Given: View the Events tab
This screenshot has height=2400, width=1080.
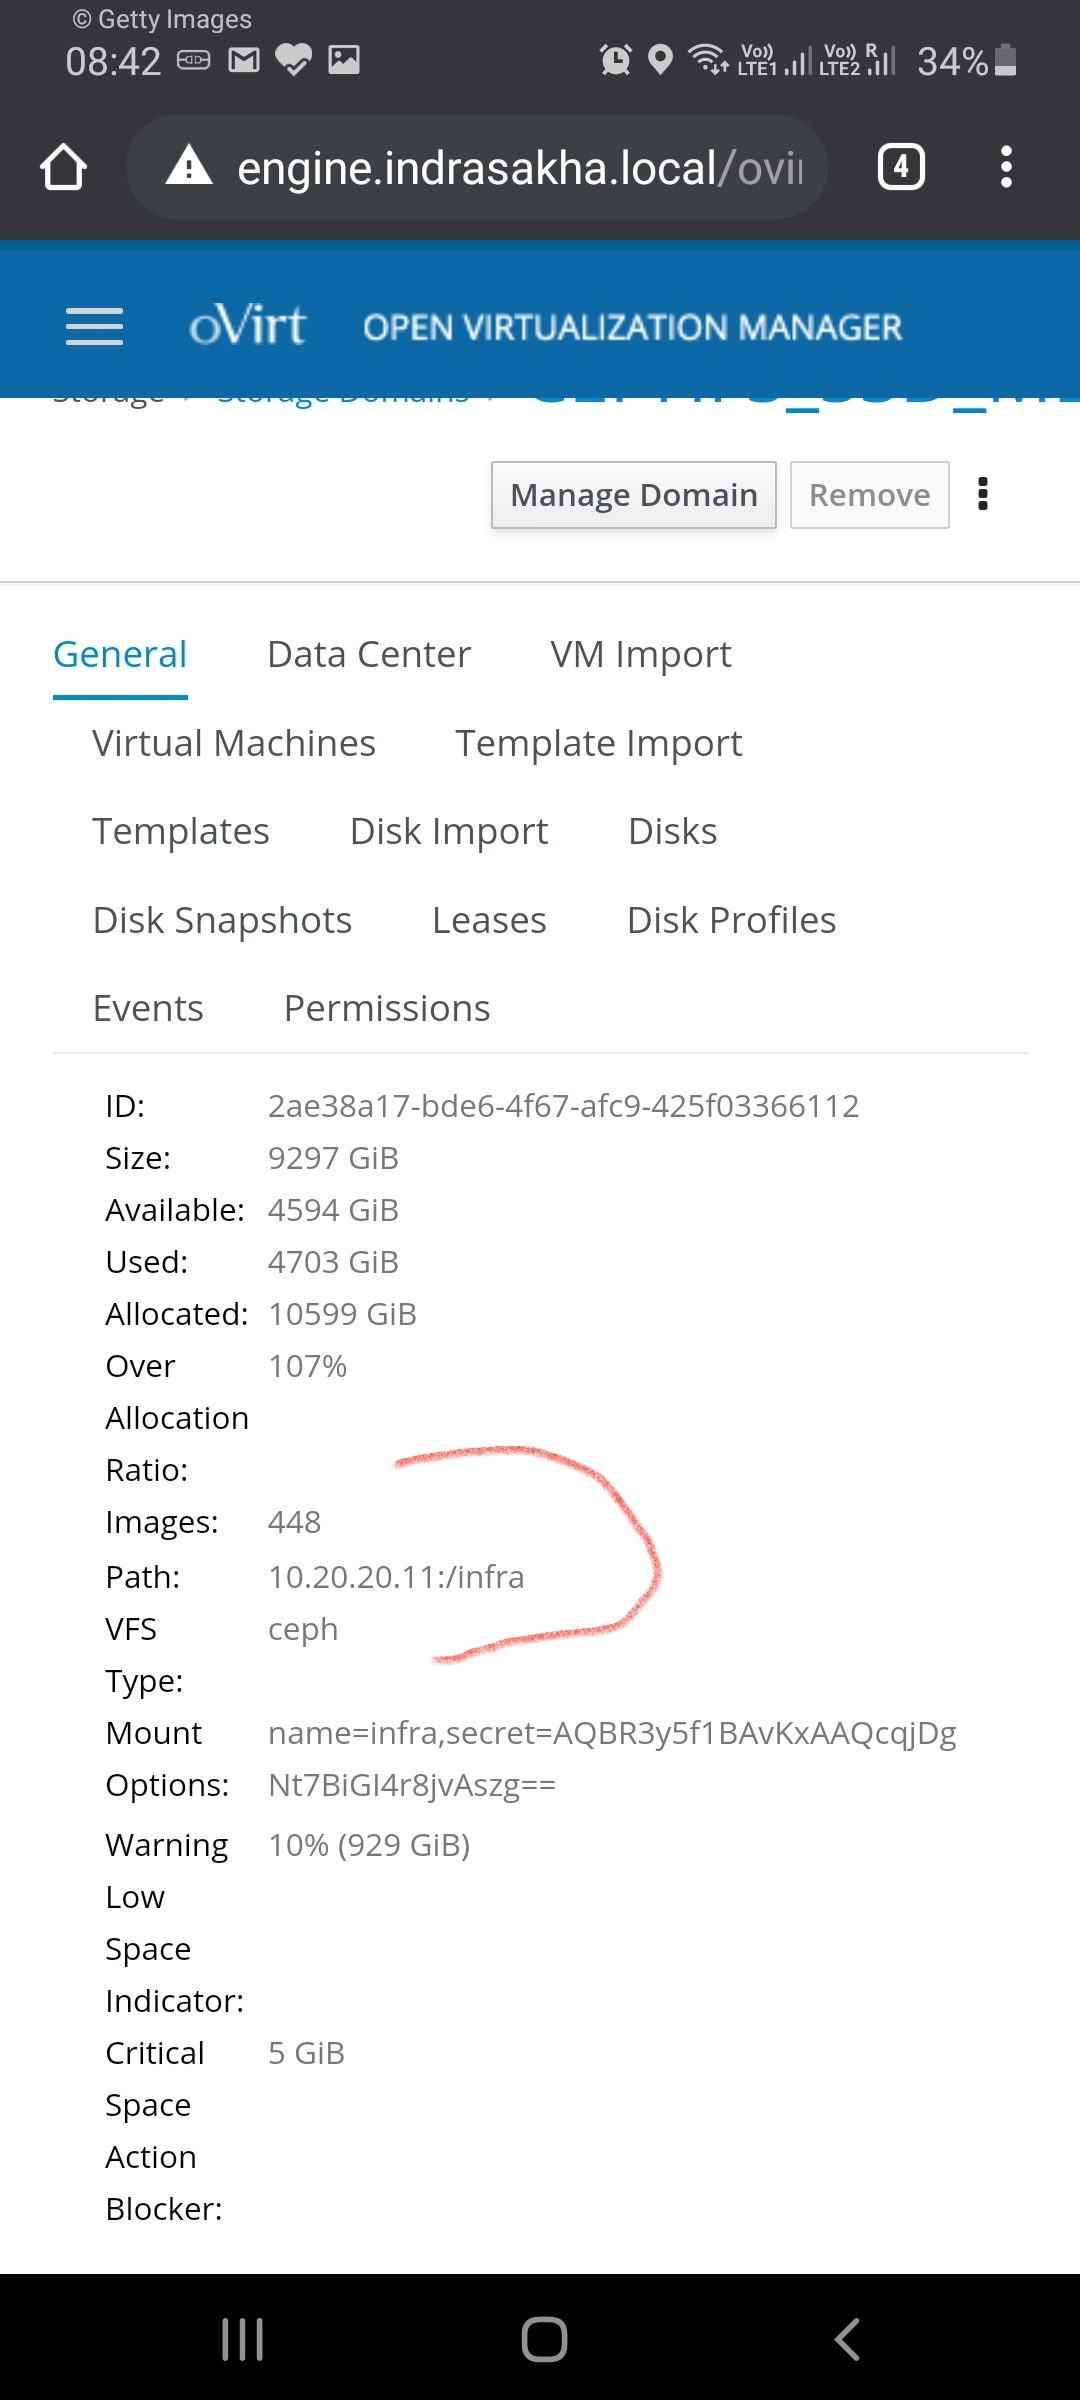Looking at the screenshot, I should (x=148, y=1009).
